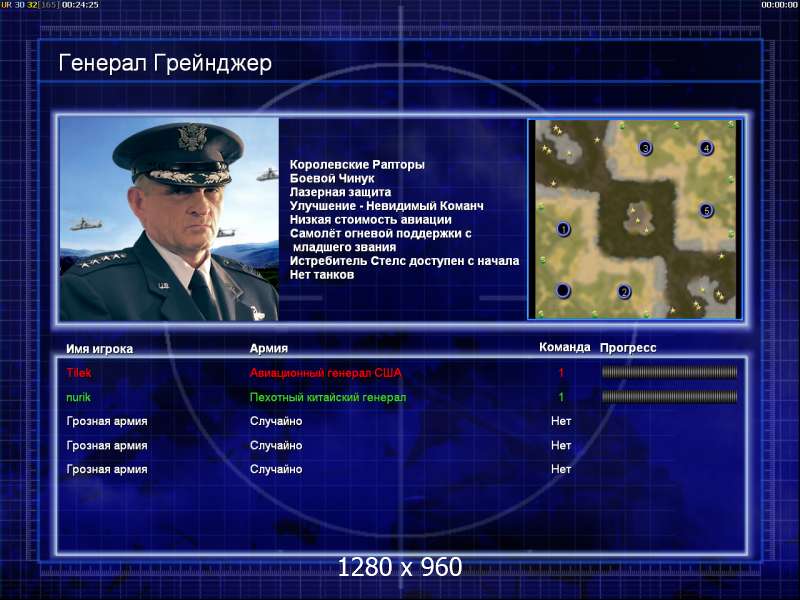Click the 'Прогресс' column header
The width and height of the screenshot is (800, 600).
click(628, 348)
